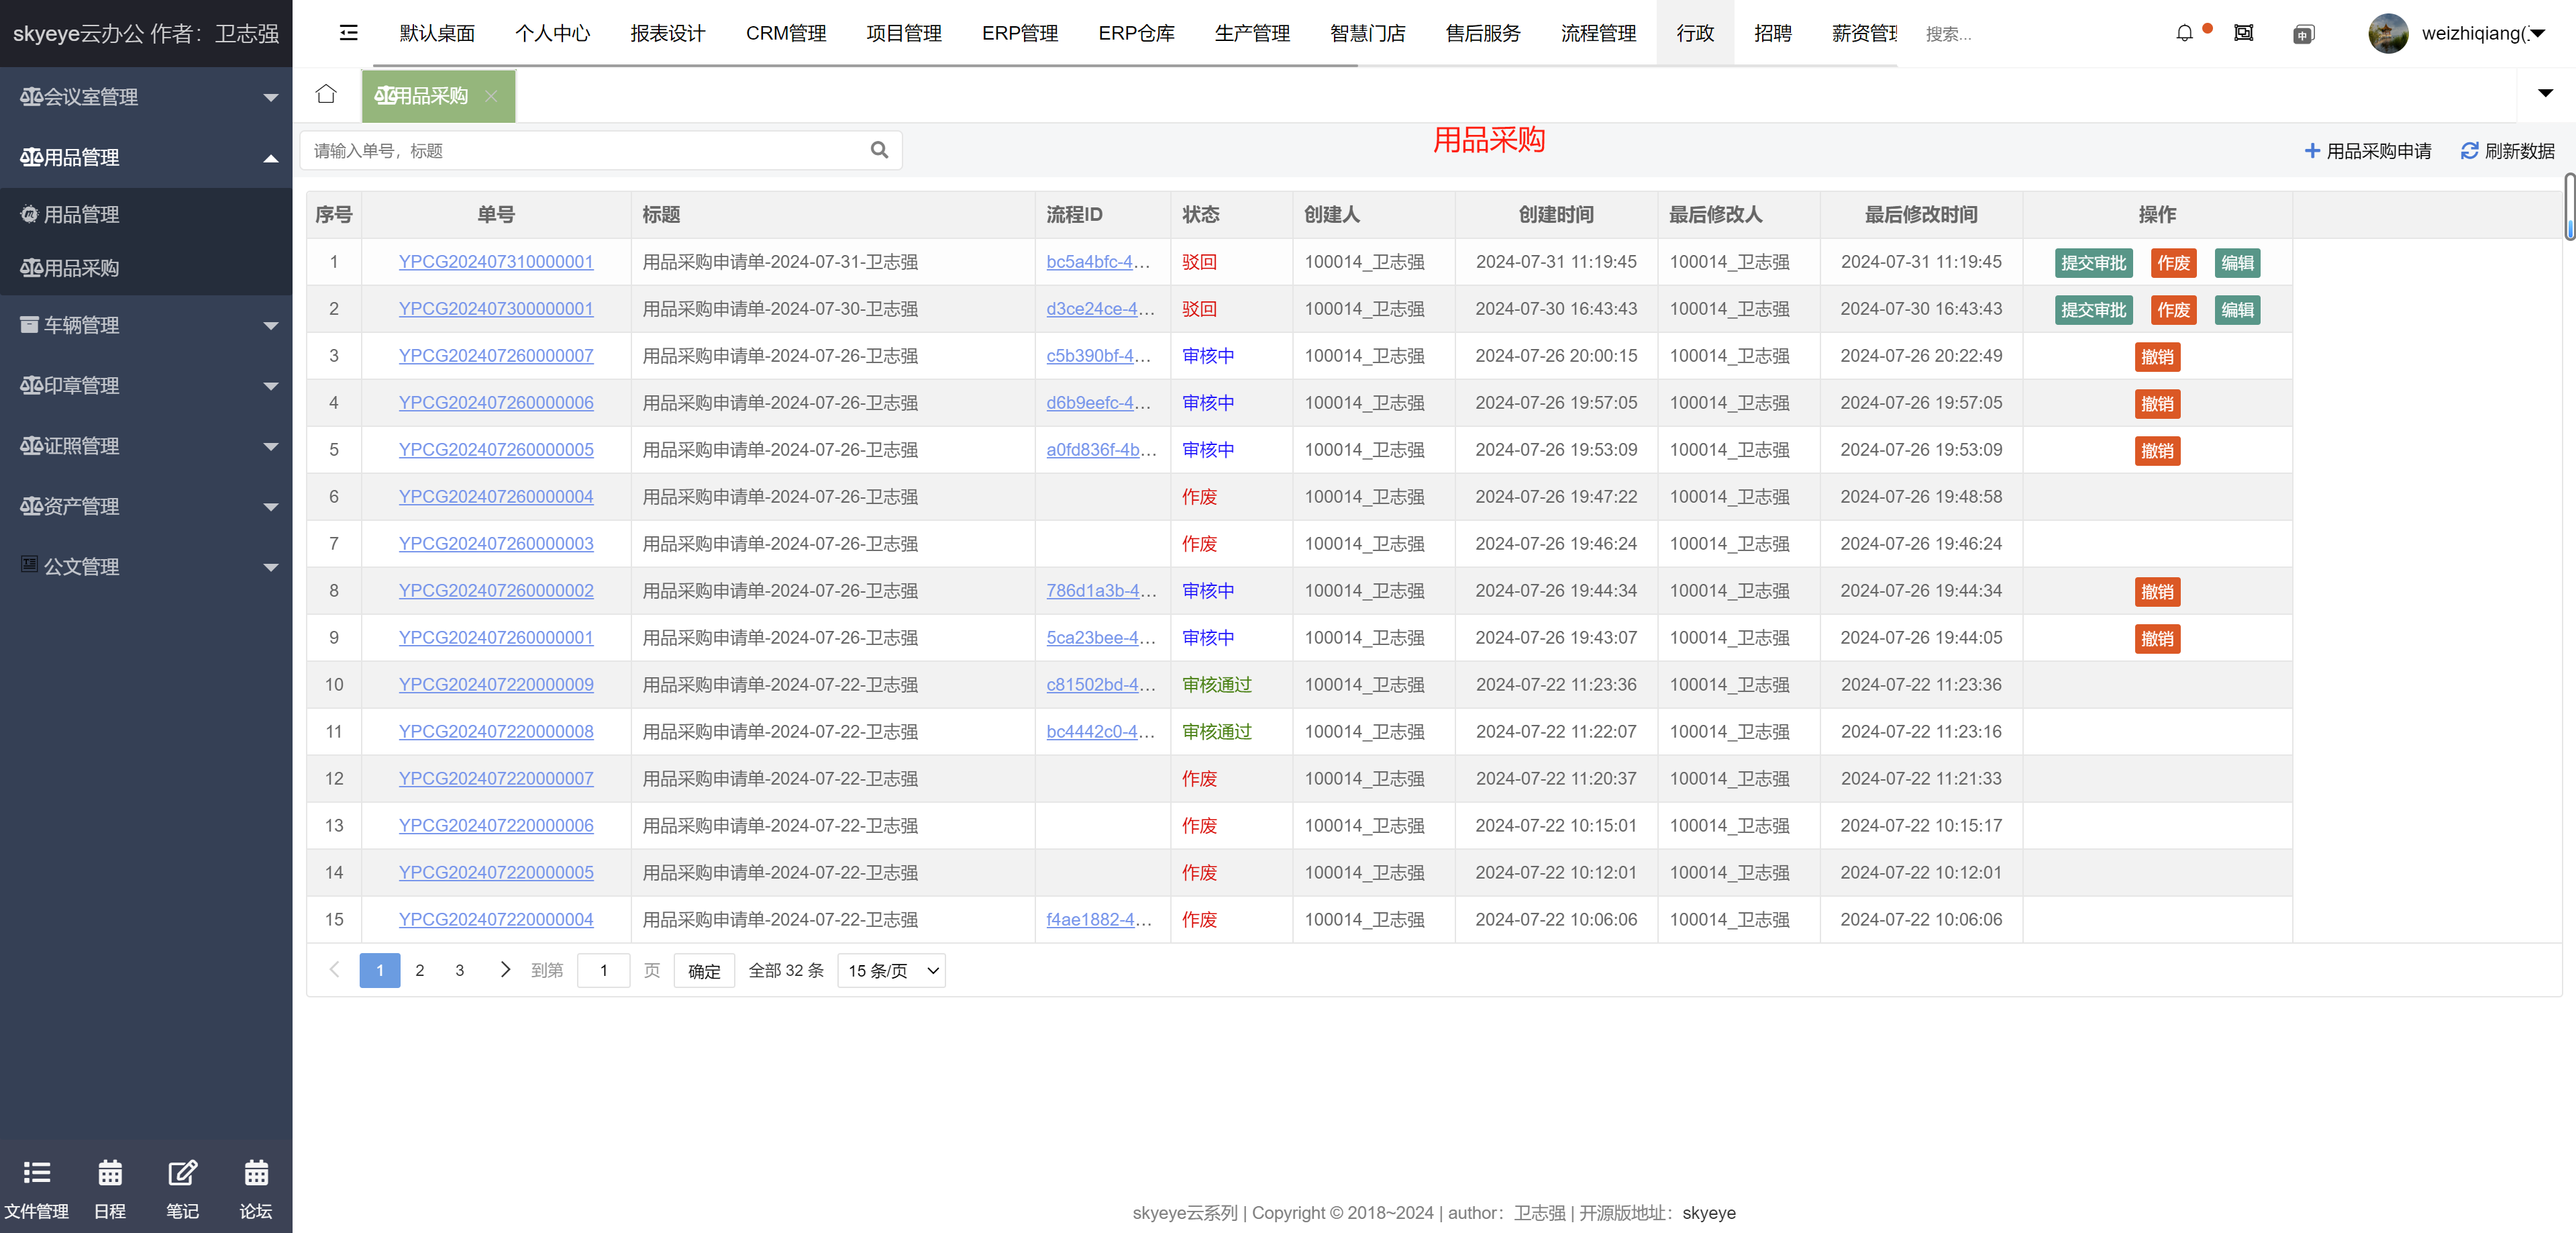Click the home tab icon
Image resolution: width=2576 pixels, height=1233 pixels.
[x=326, y=94]
